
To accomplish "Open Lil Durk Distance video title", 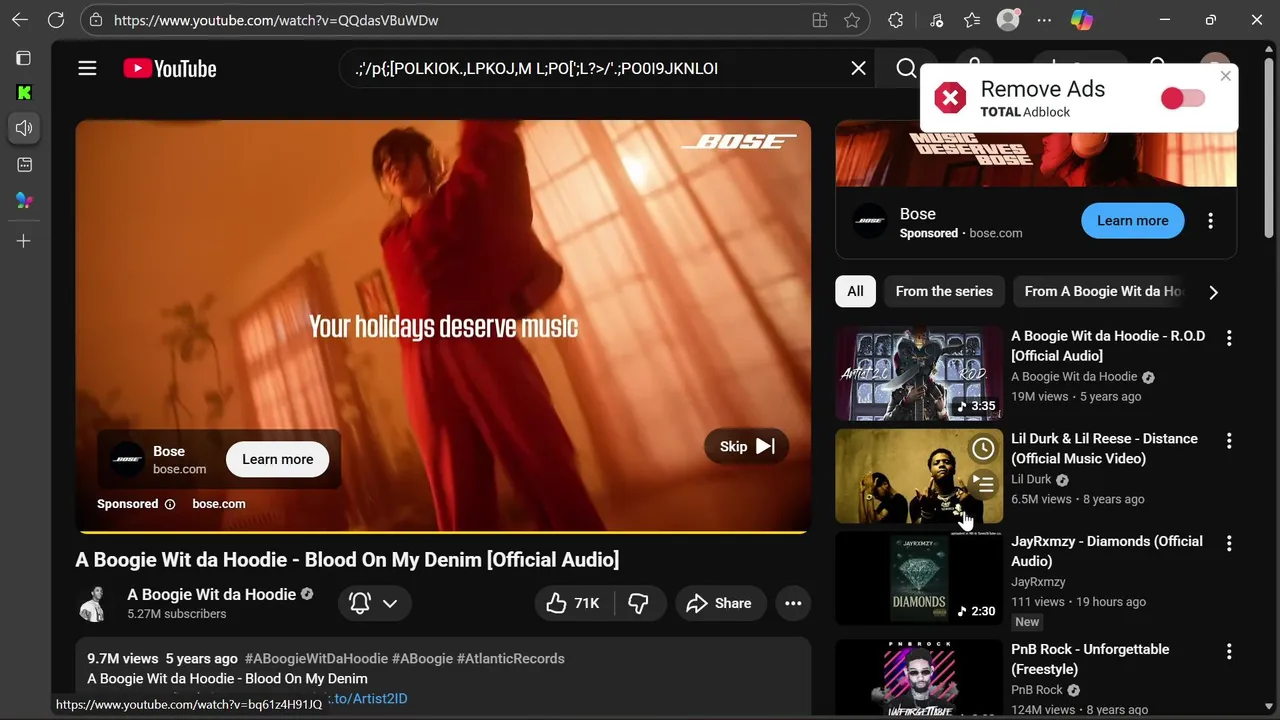I will [x=1104, y=448].
